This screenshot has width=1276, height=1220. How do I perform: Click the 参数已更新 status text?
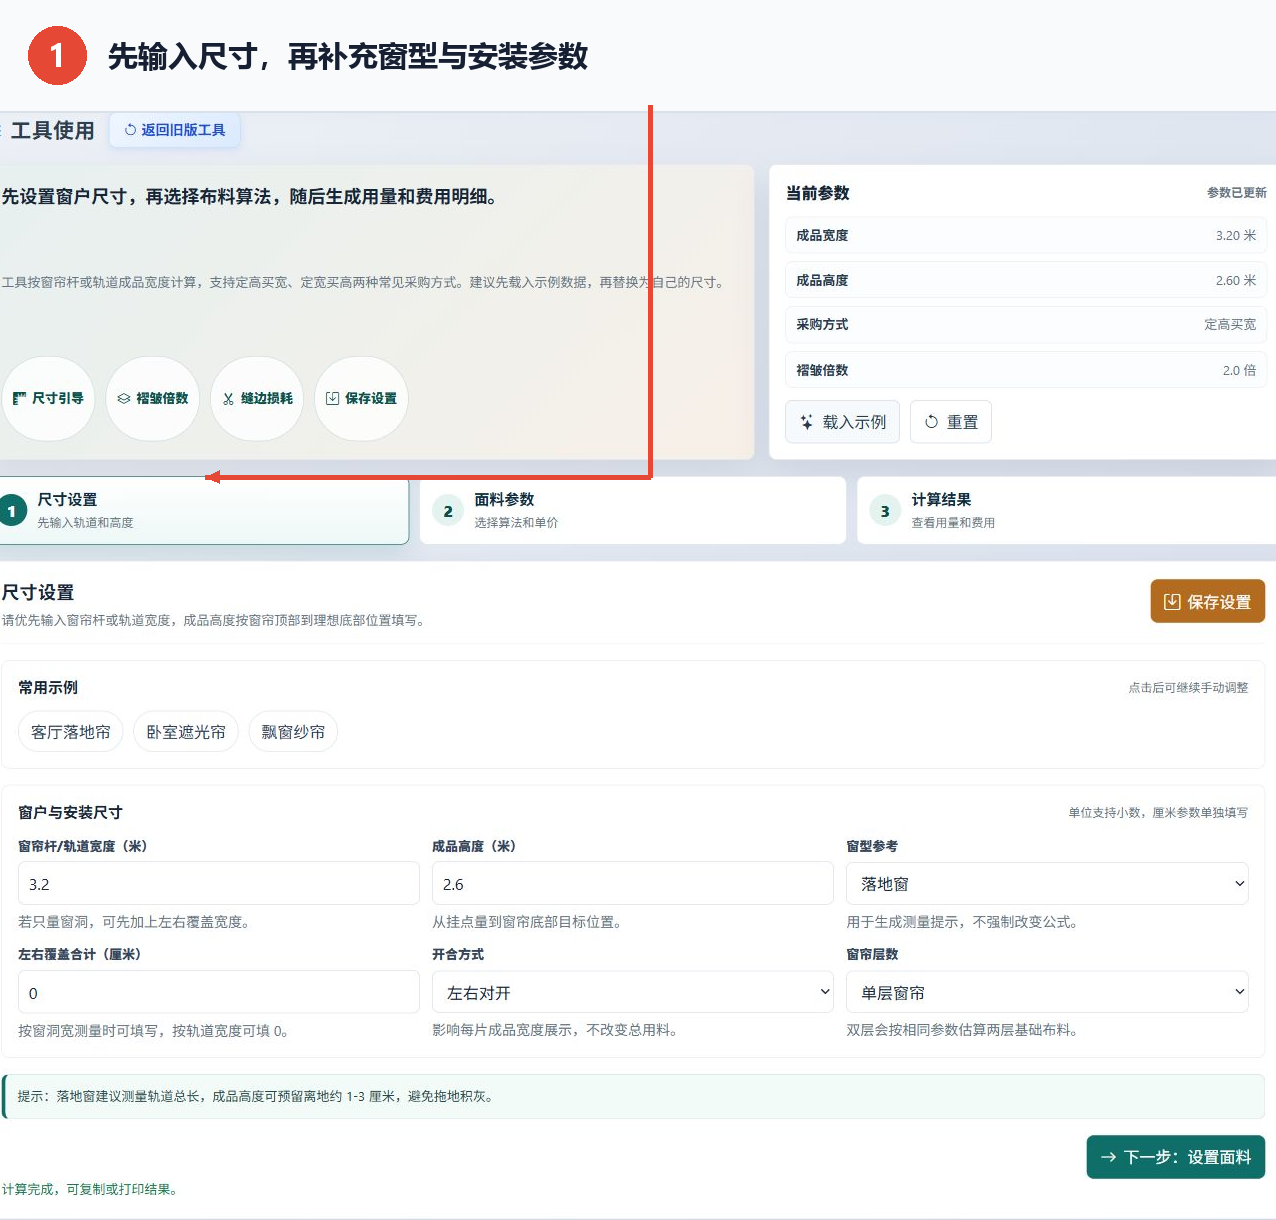pos(1236,193)
